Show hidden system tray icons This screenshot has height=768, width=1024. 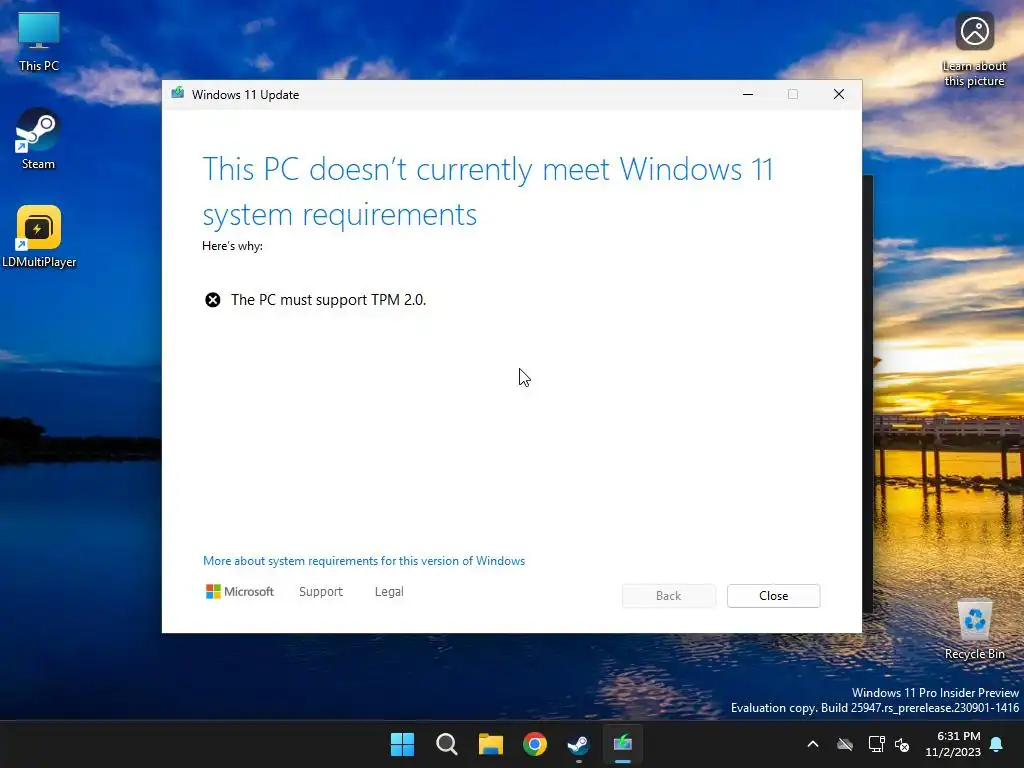pyautogui.click(x=813, y=744)
